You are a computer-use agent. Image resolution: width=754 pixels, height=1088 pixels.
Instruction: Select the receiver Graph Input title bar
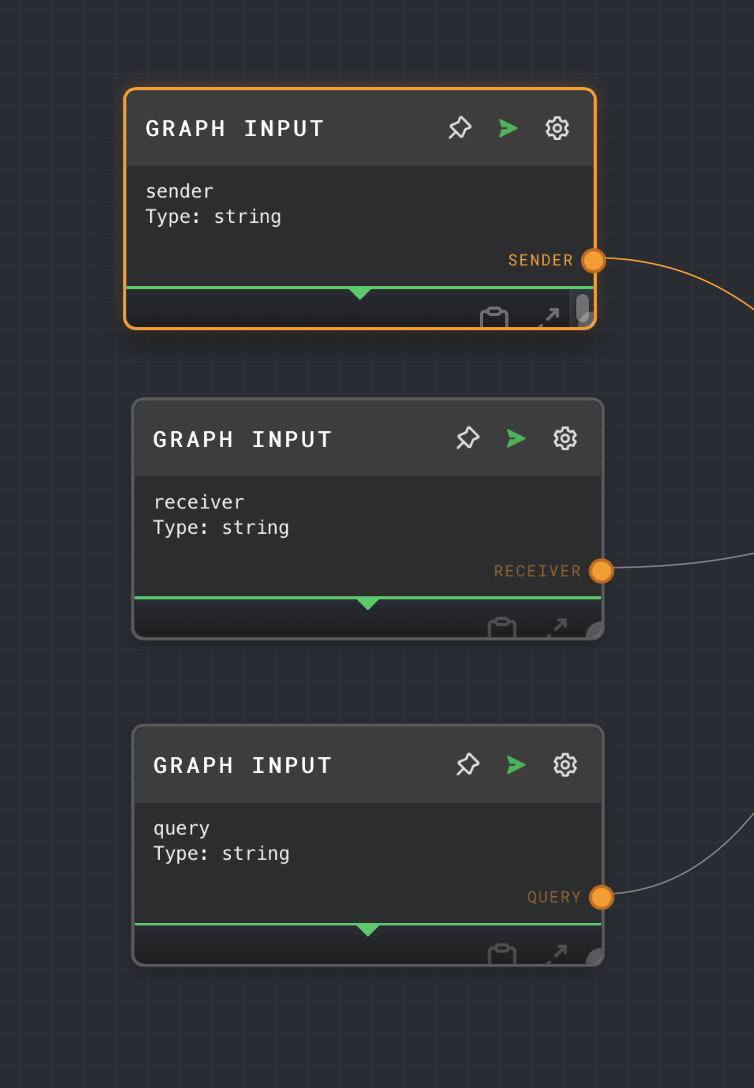[x=368, y=439]
